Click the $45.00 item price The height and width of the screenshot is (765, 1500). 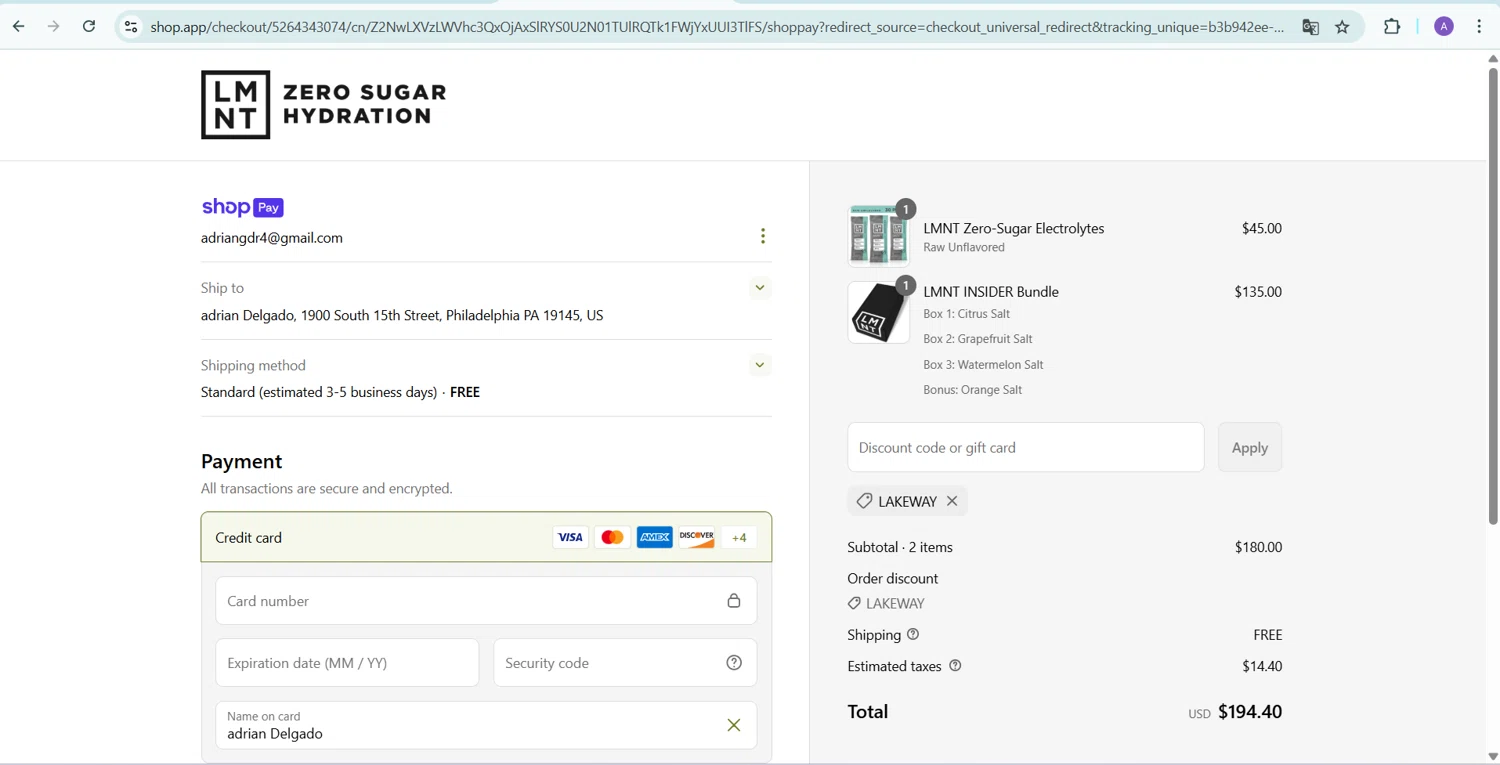tap(1262, 228)
